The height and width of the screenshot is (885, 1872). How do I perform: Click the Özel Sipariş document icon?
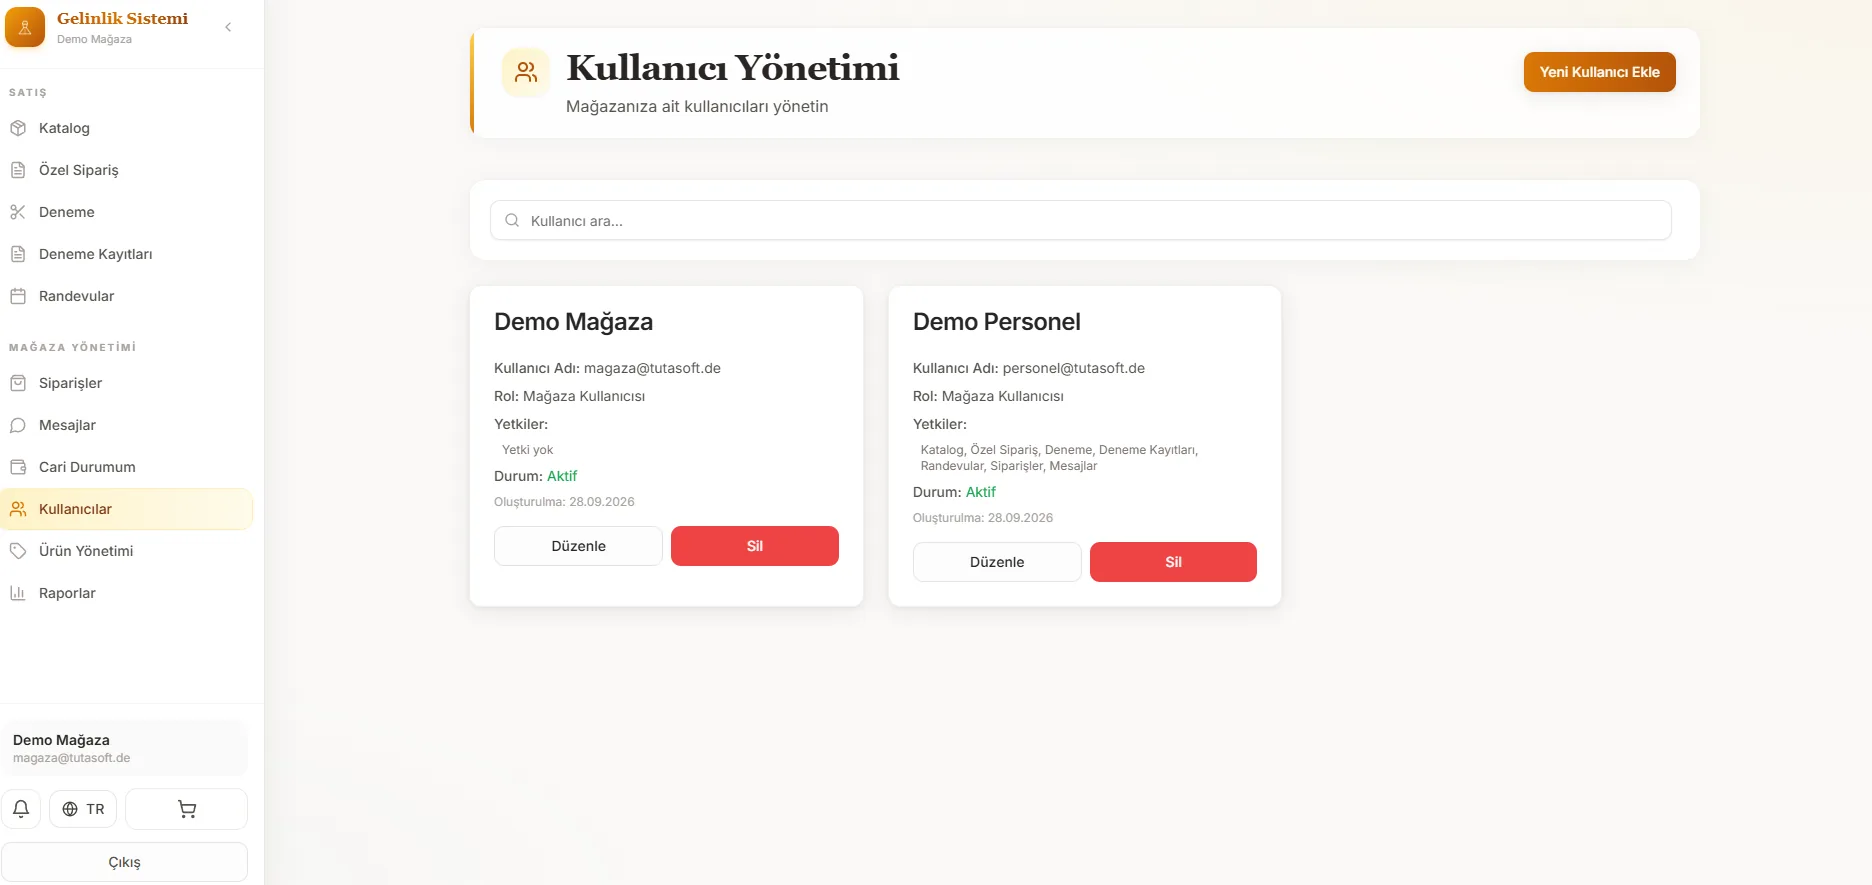pyautogui.click(x=18, y=170)
